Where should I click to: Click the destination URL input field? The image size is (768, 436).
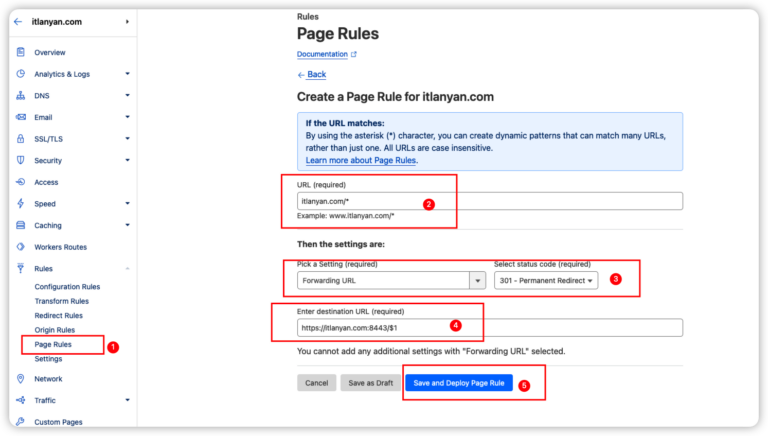pos(490,328)
